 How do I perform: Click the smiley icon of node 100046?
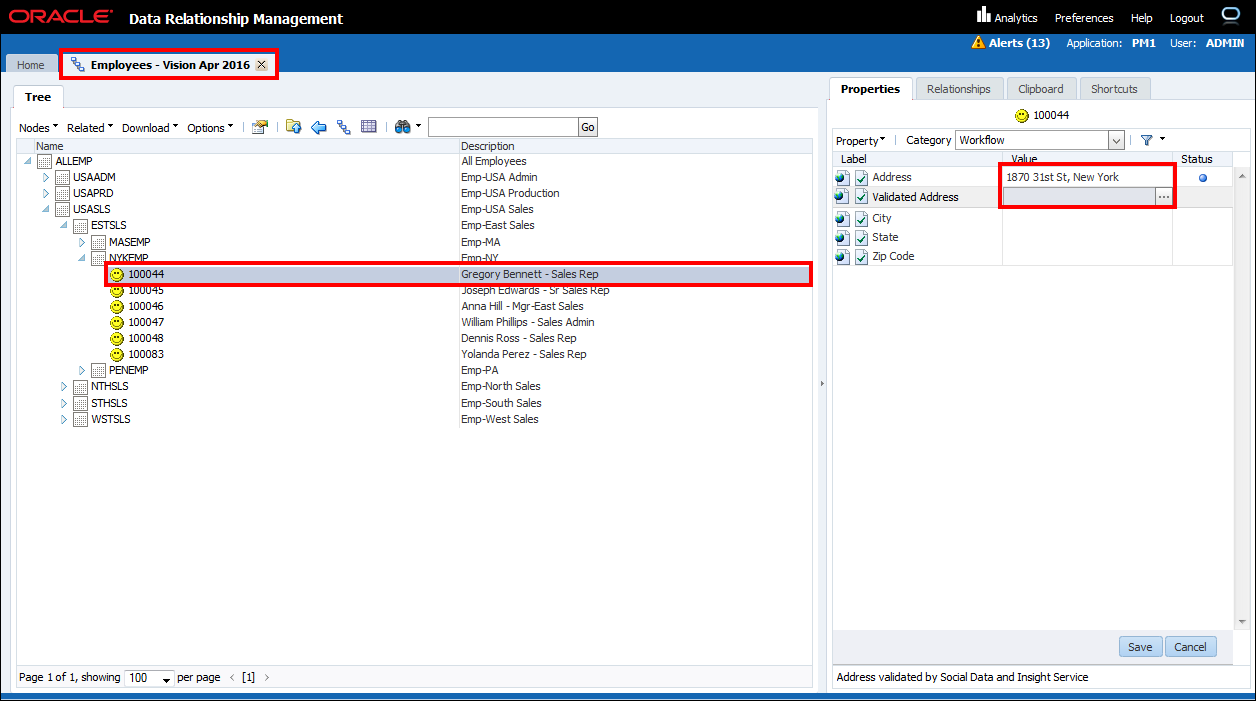tap(117, 306)
